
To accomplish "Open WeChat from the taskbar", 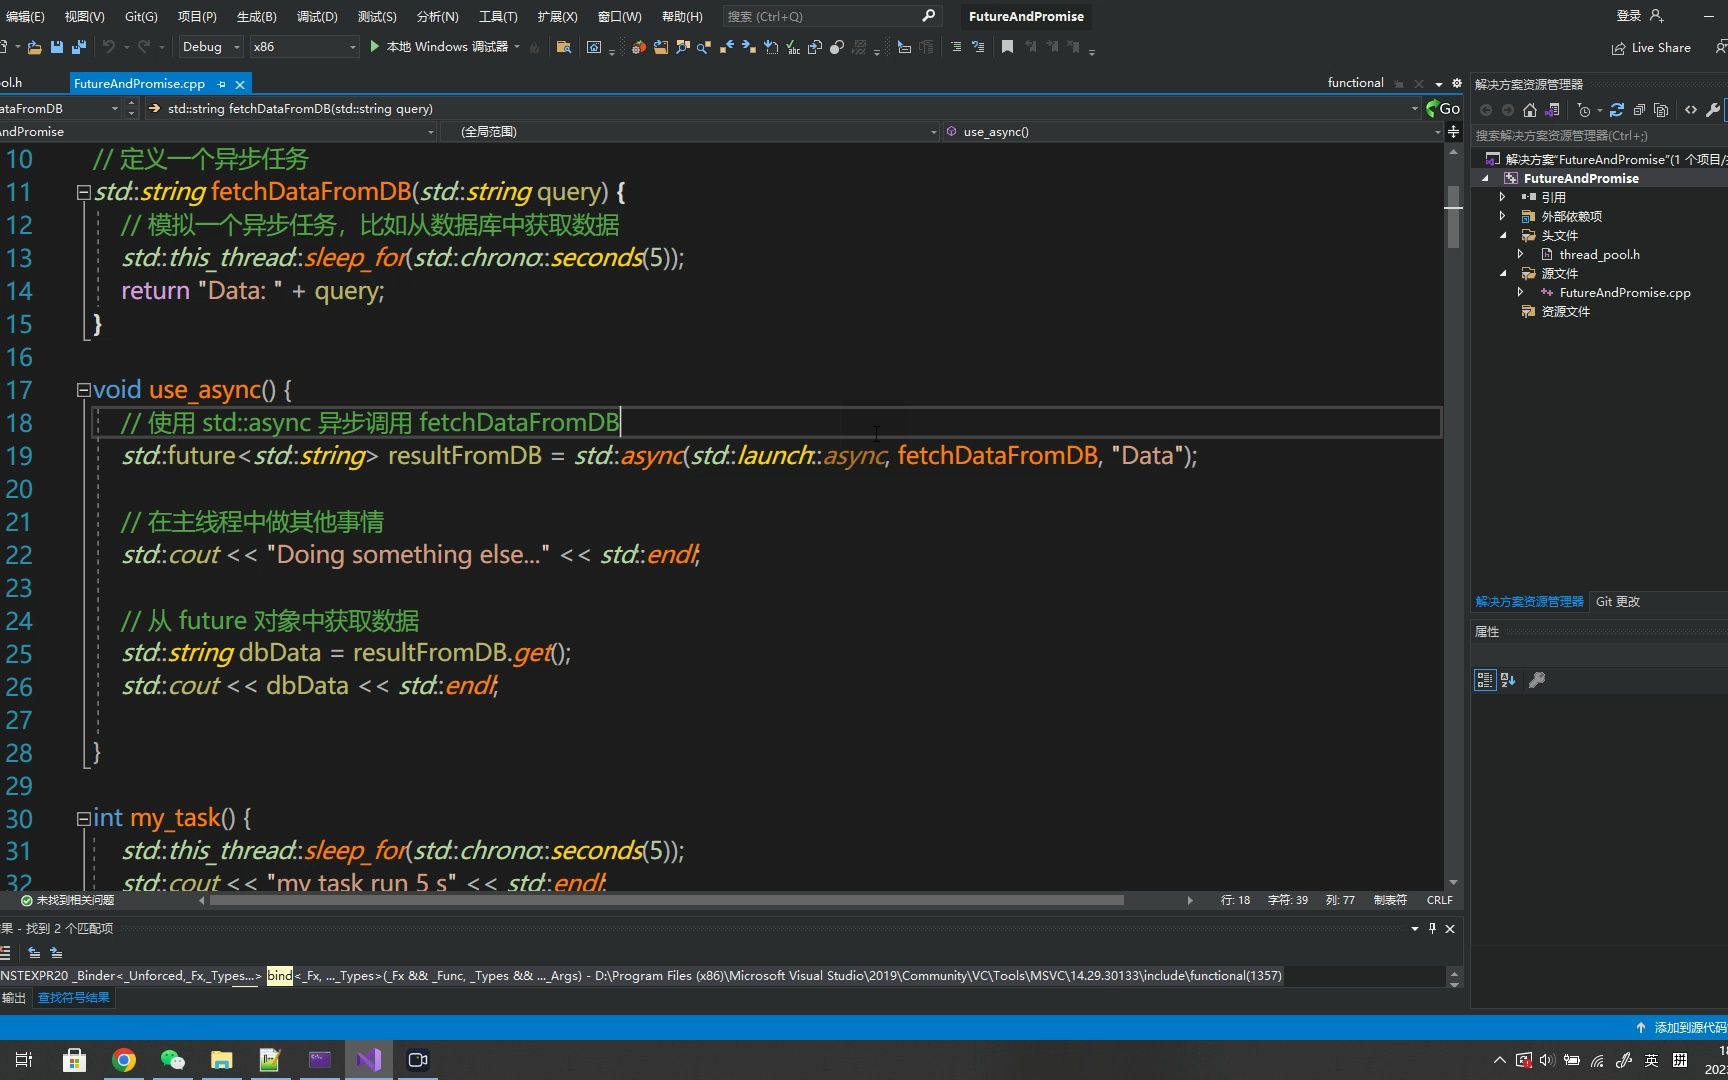I will coord(173,1060).
